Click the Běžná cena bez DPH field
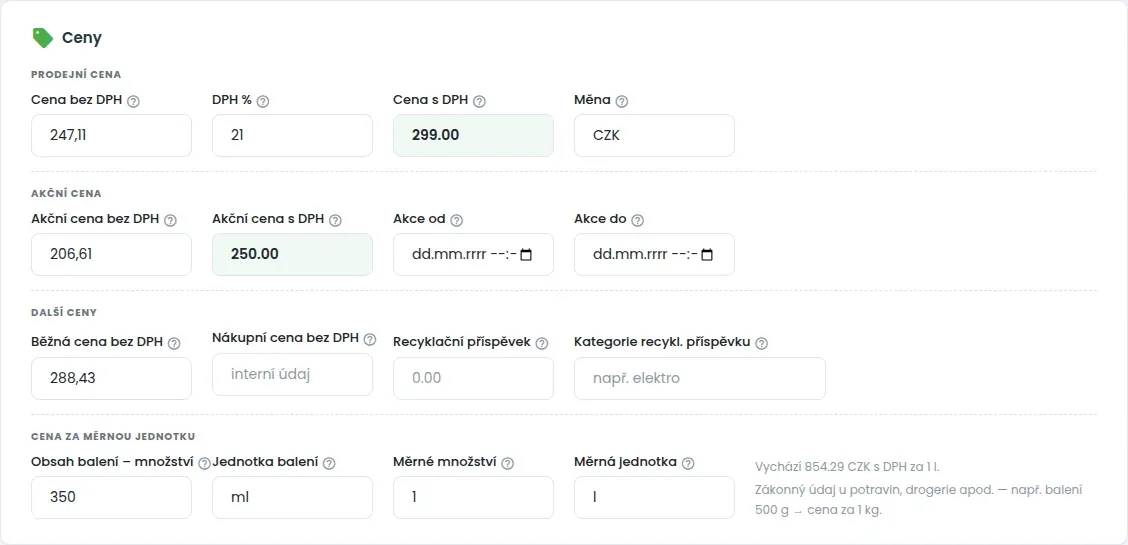This screenshot has height=545, width=1128. click(x=112, y=378)
